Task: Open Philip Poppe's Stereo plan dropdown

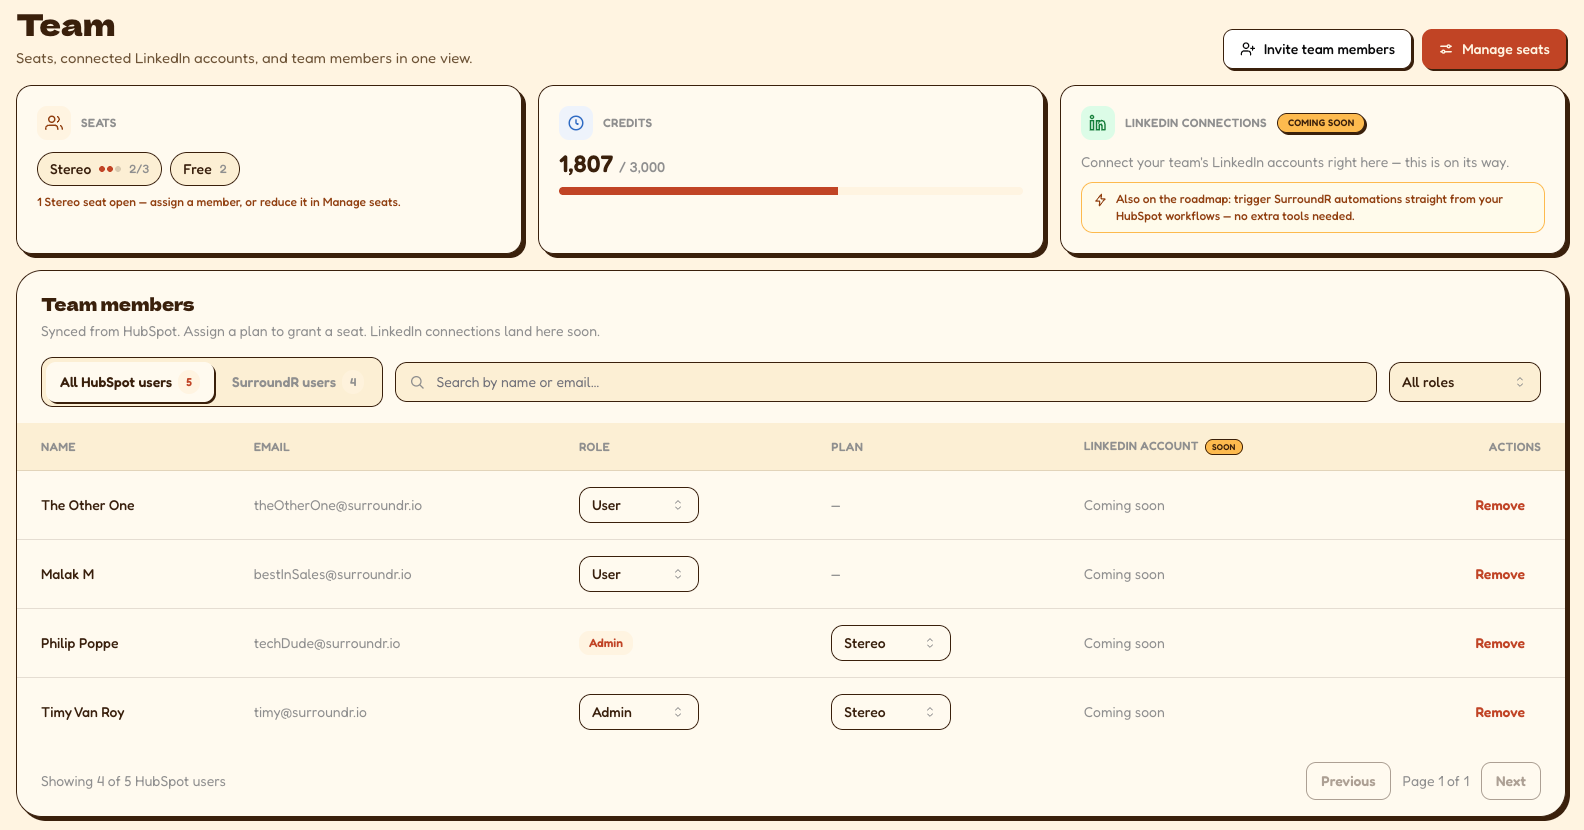Action: tap(890, 643)
